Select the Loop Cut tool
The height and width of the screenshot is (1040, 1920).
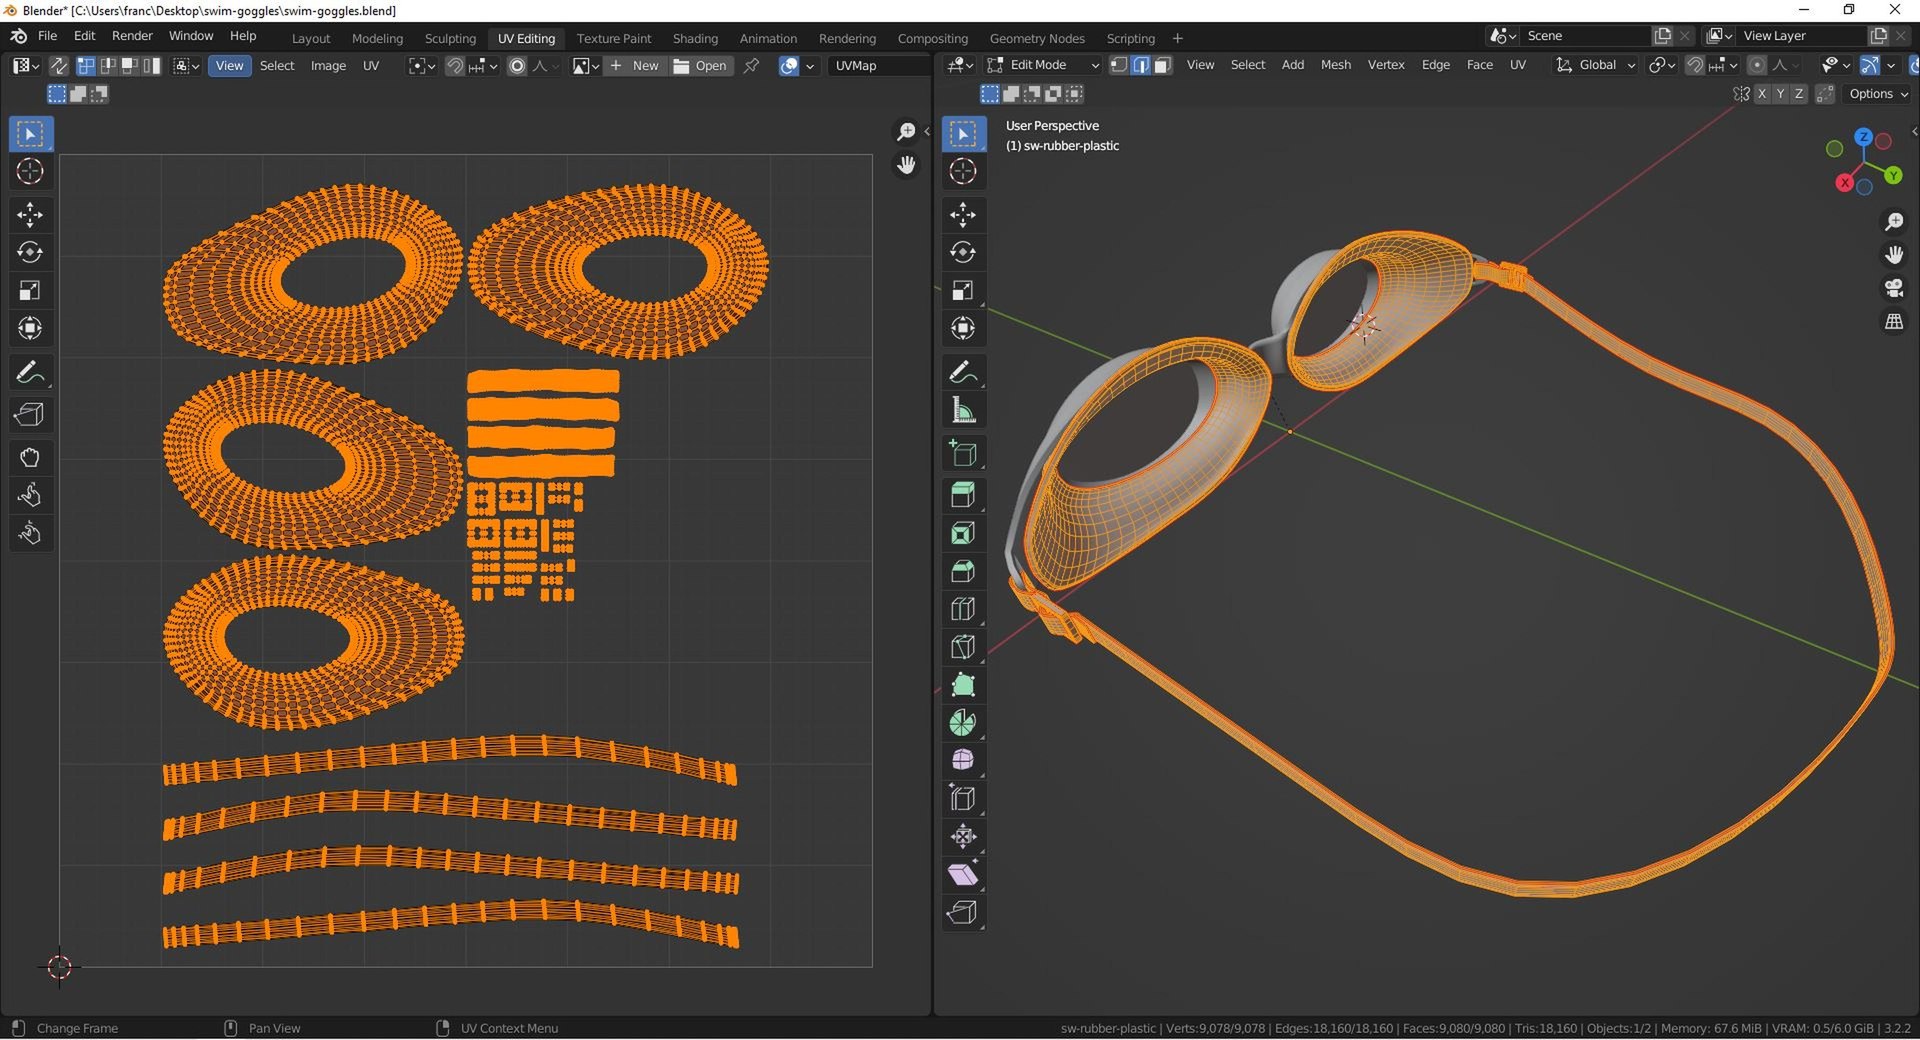click(x=963, y=609)
